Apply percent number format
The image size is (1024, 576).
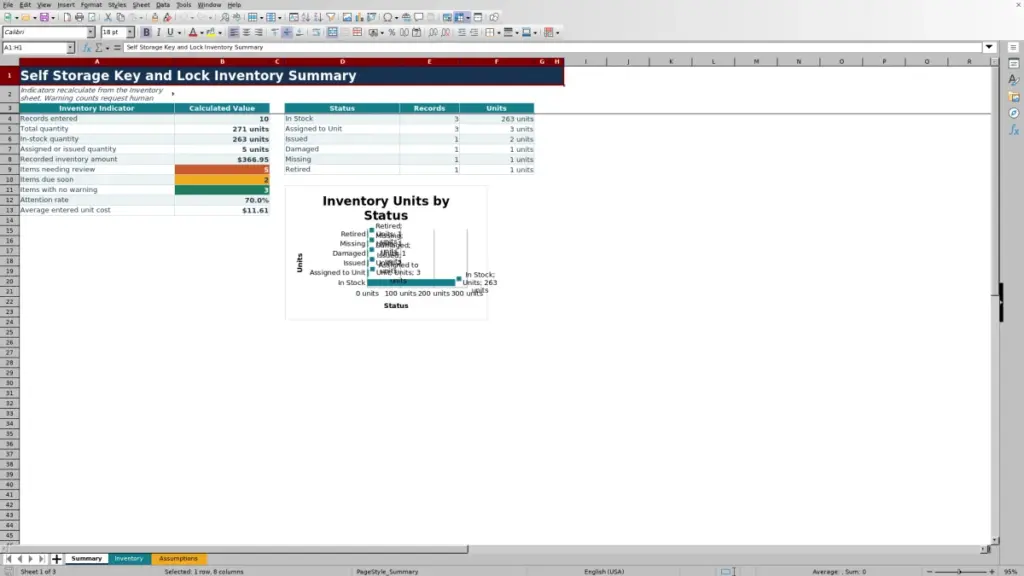point(392,32)
